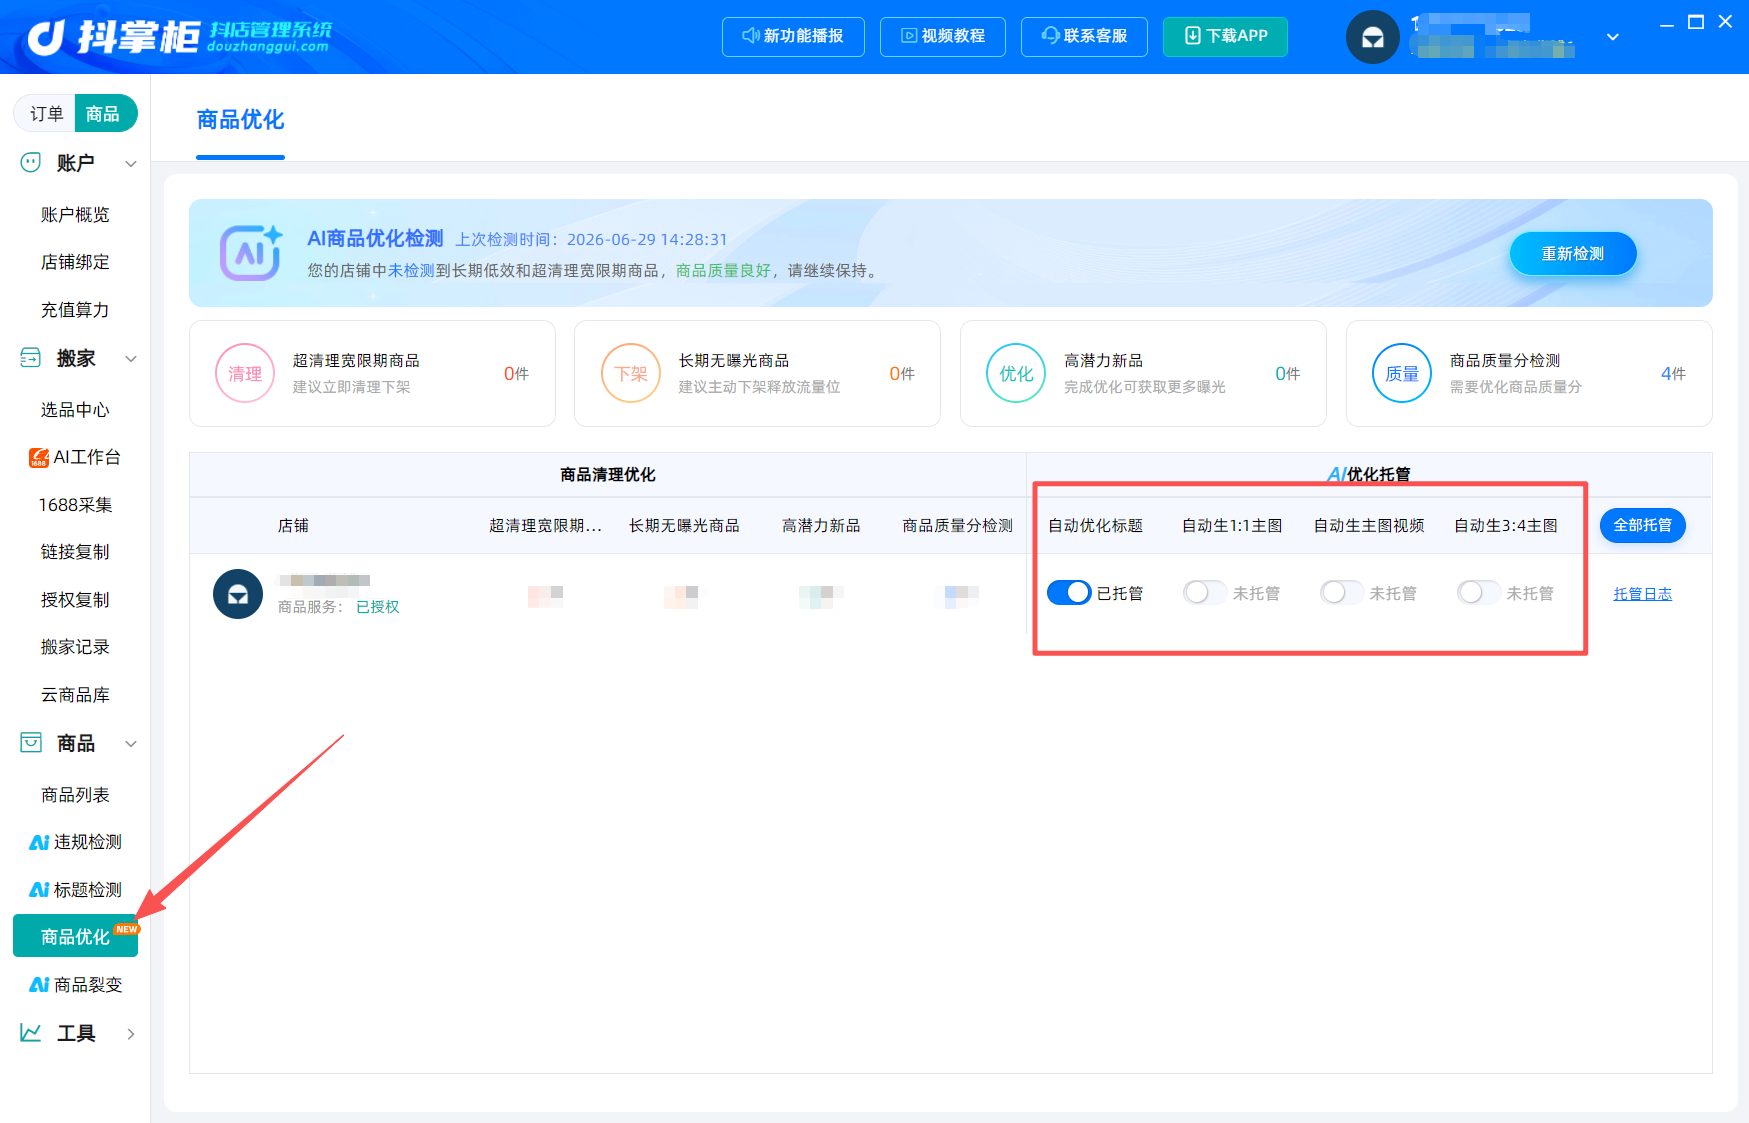Enable 自动生主图视频 hosting toggle

coord(1342,593)
